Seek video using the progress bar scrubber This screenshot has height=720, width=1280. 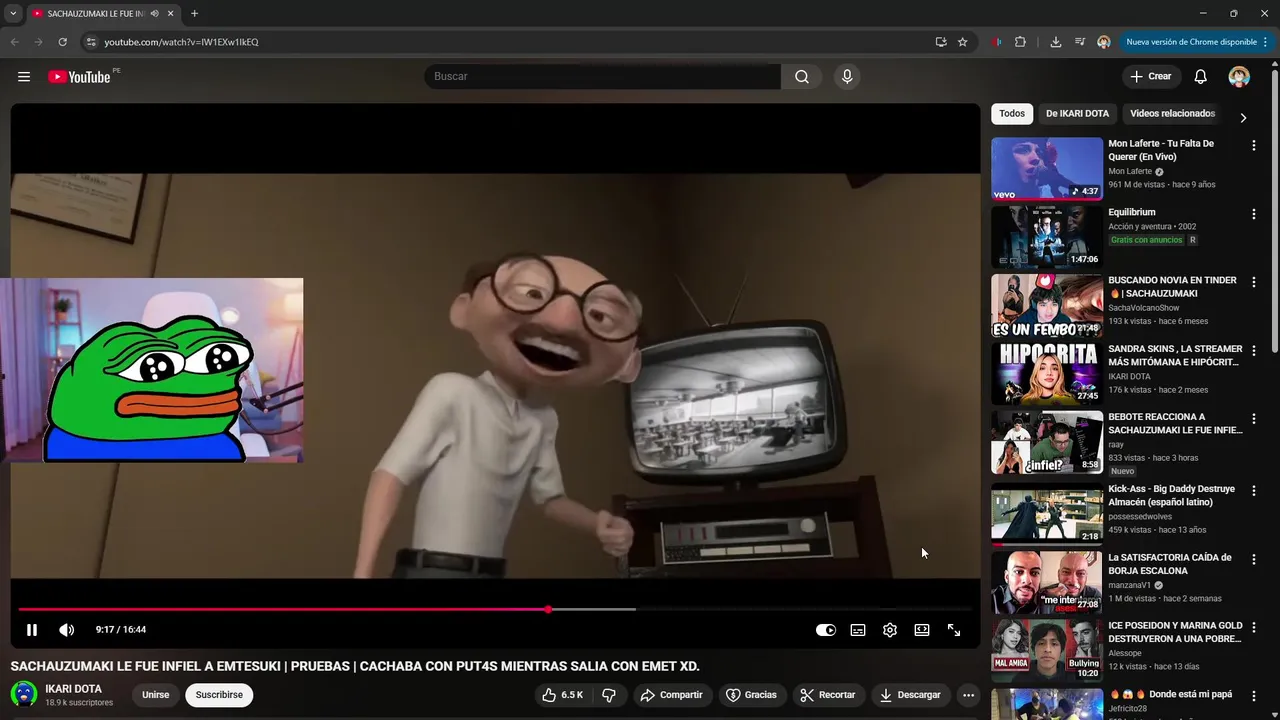coord(548,609)
